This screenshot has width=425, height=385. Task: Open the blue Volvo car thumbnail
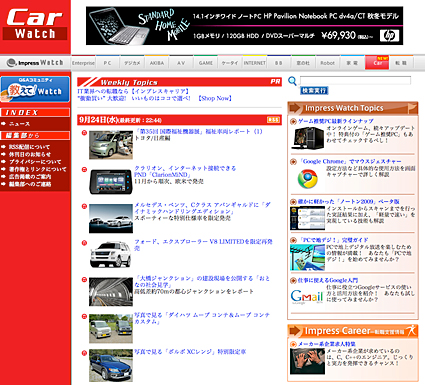(x=111, y=366)
